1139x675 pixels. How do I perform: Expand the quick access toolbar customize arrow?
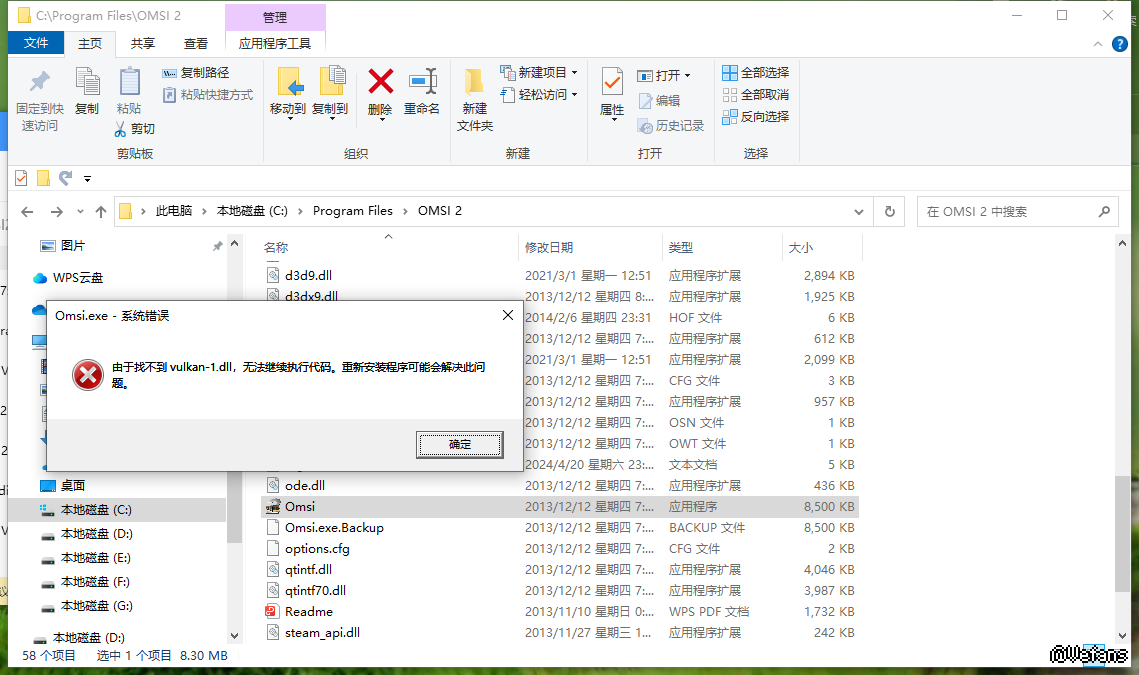(87, 179)
